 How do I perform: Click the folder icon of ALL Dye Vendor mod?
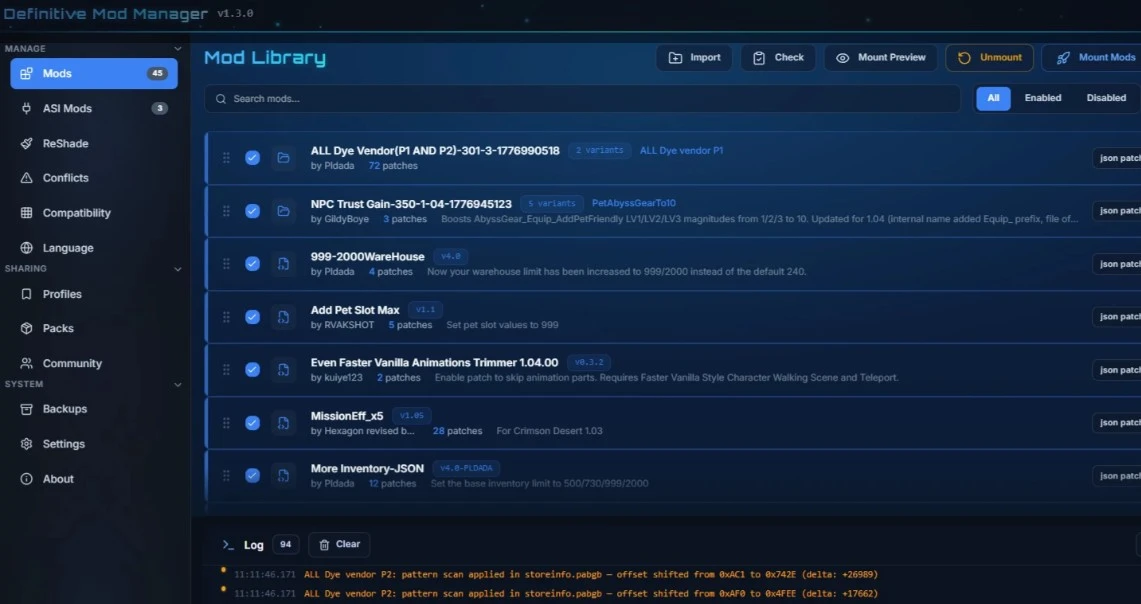click(x=283, y=158)
